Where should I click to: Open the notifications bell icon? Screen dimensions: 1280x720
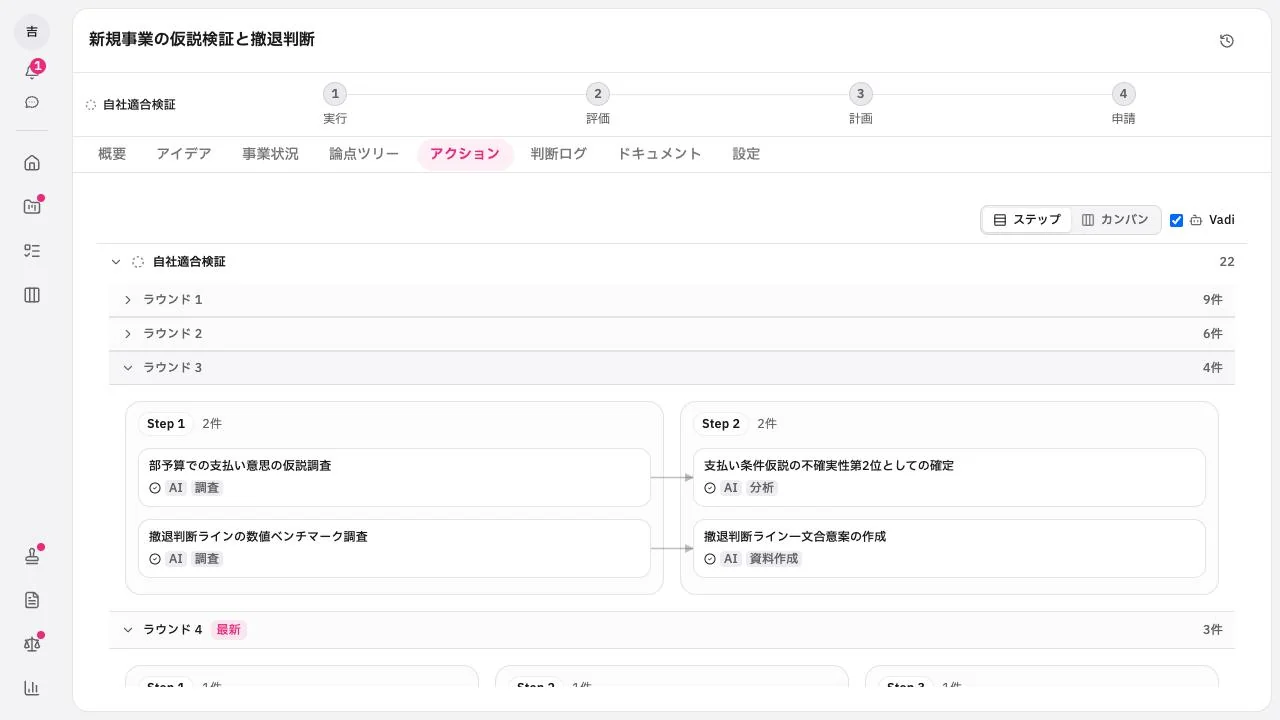pos(32,71)
